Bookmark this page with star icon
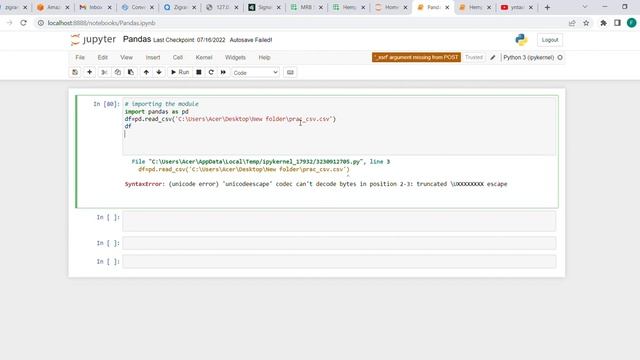 586,23
